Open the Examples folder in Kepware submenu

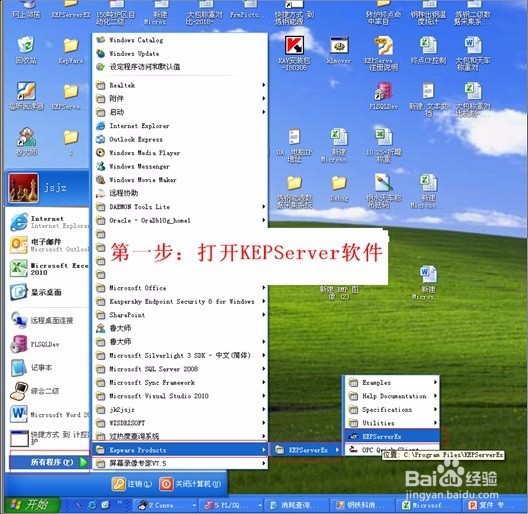pos(392,383)
